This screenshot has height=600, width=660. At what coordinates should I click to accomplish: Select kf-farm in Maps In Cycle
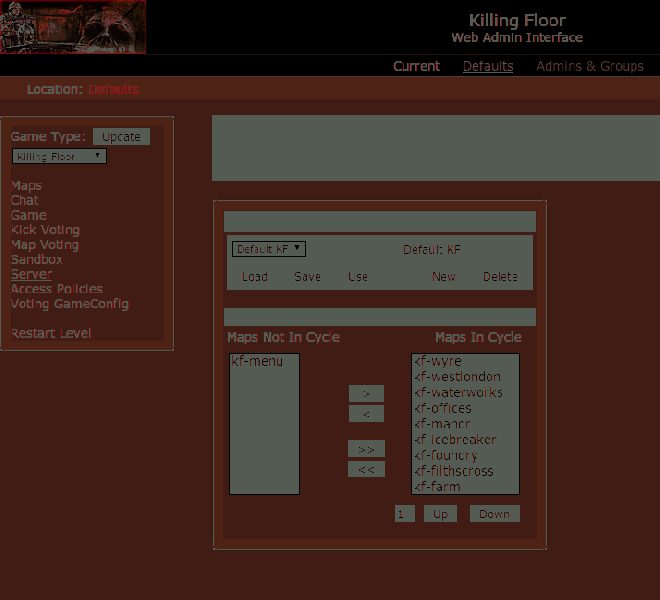click(x=465, y=487)
